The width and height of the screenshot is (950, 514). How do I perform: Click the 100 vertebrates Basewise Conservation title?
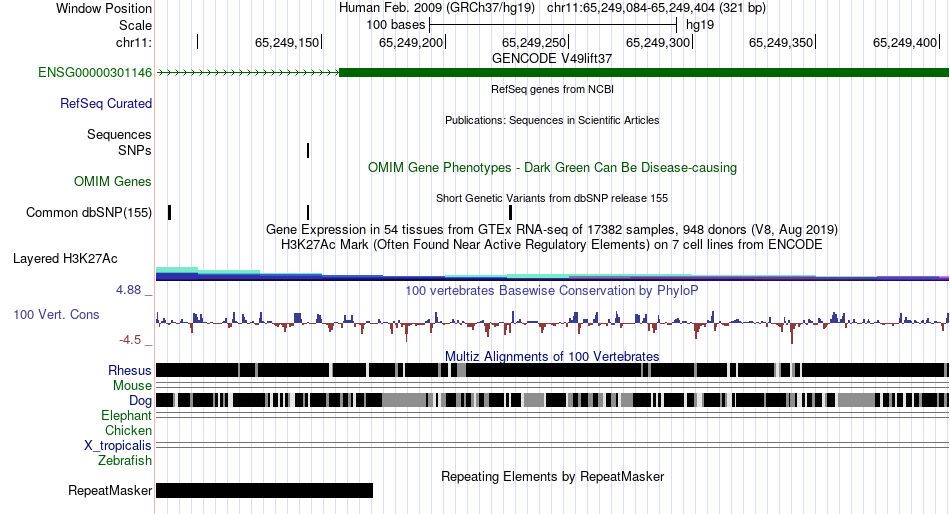(552, 290)
